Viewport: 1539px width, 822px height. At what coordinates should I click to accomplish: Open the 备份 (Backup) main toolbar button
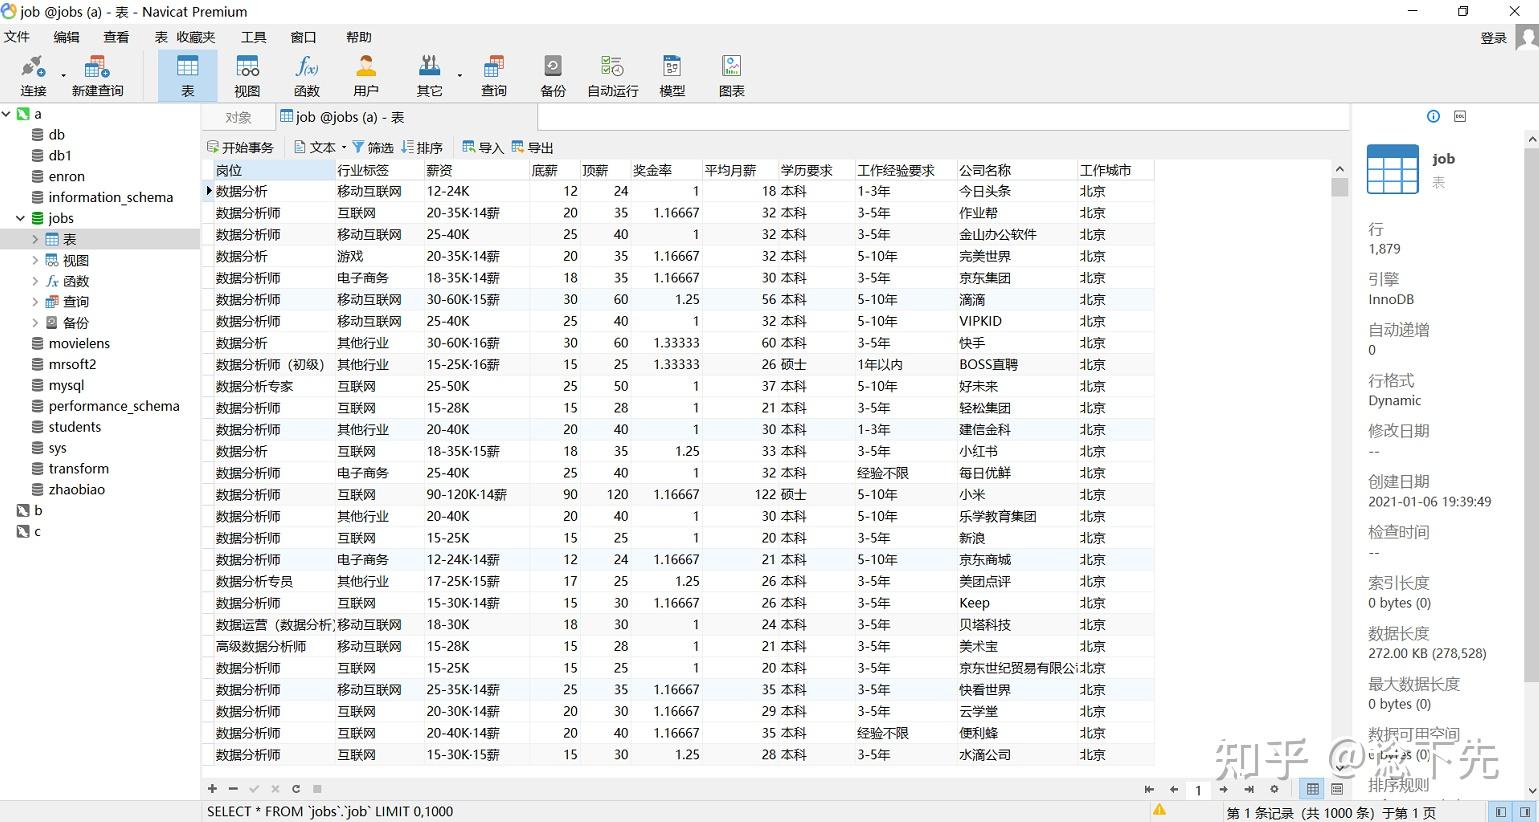point(553,76)
